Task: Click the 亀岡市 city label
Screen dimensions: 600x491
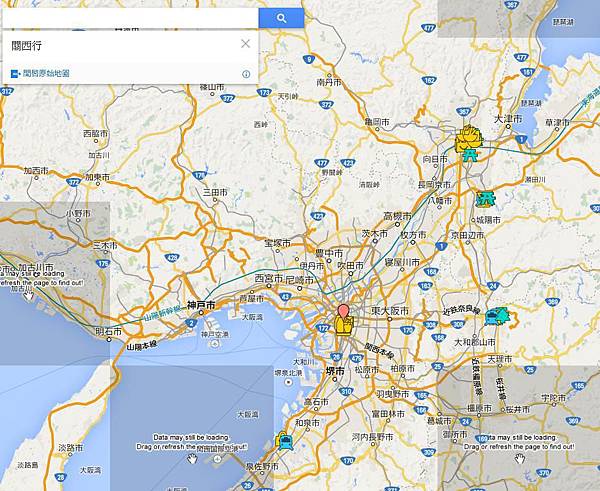Action: 377,122
